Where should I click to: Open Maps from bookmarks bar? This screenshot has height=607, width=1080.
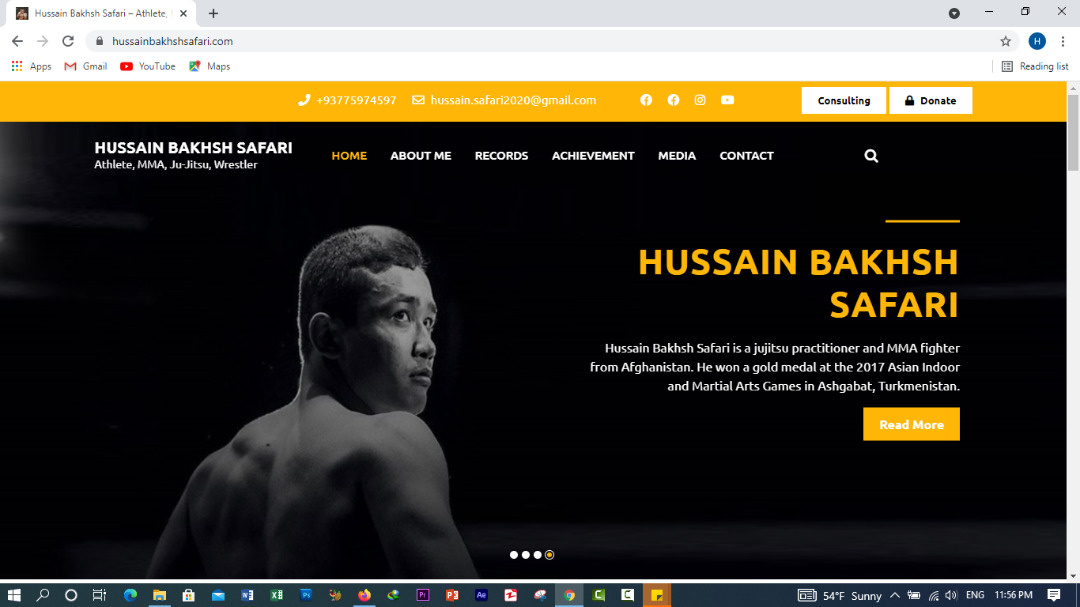click(x=209, y=66)
